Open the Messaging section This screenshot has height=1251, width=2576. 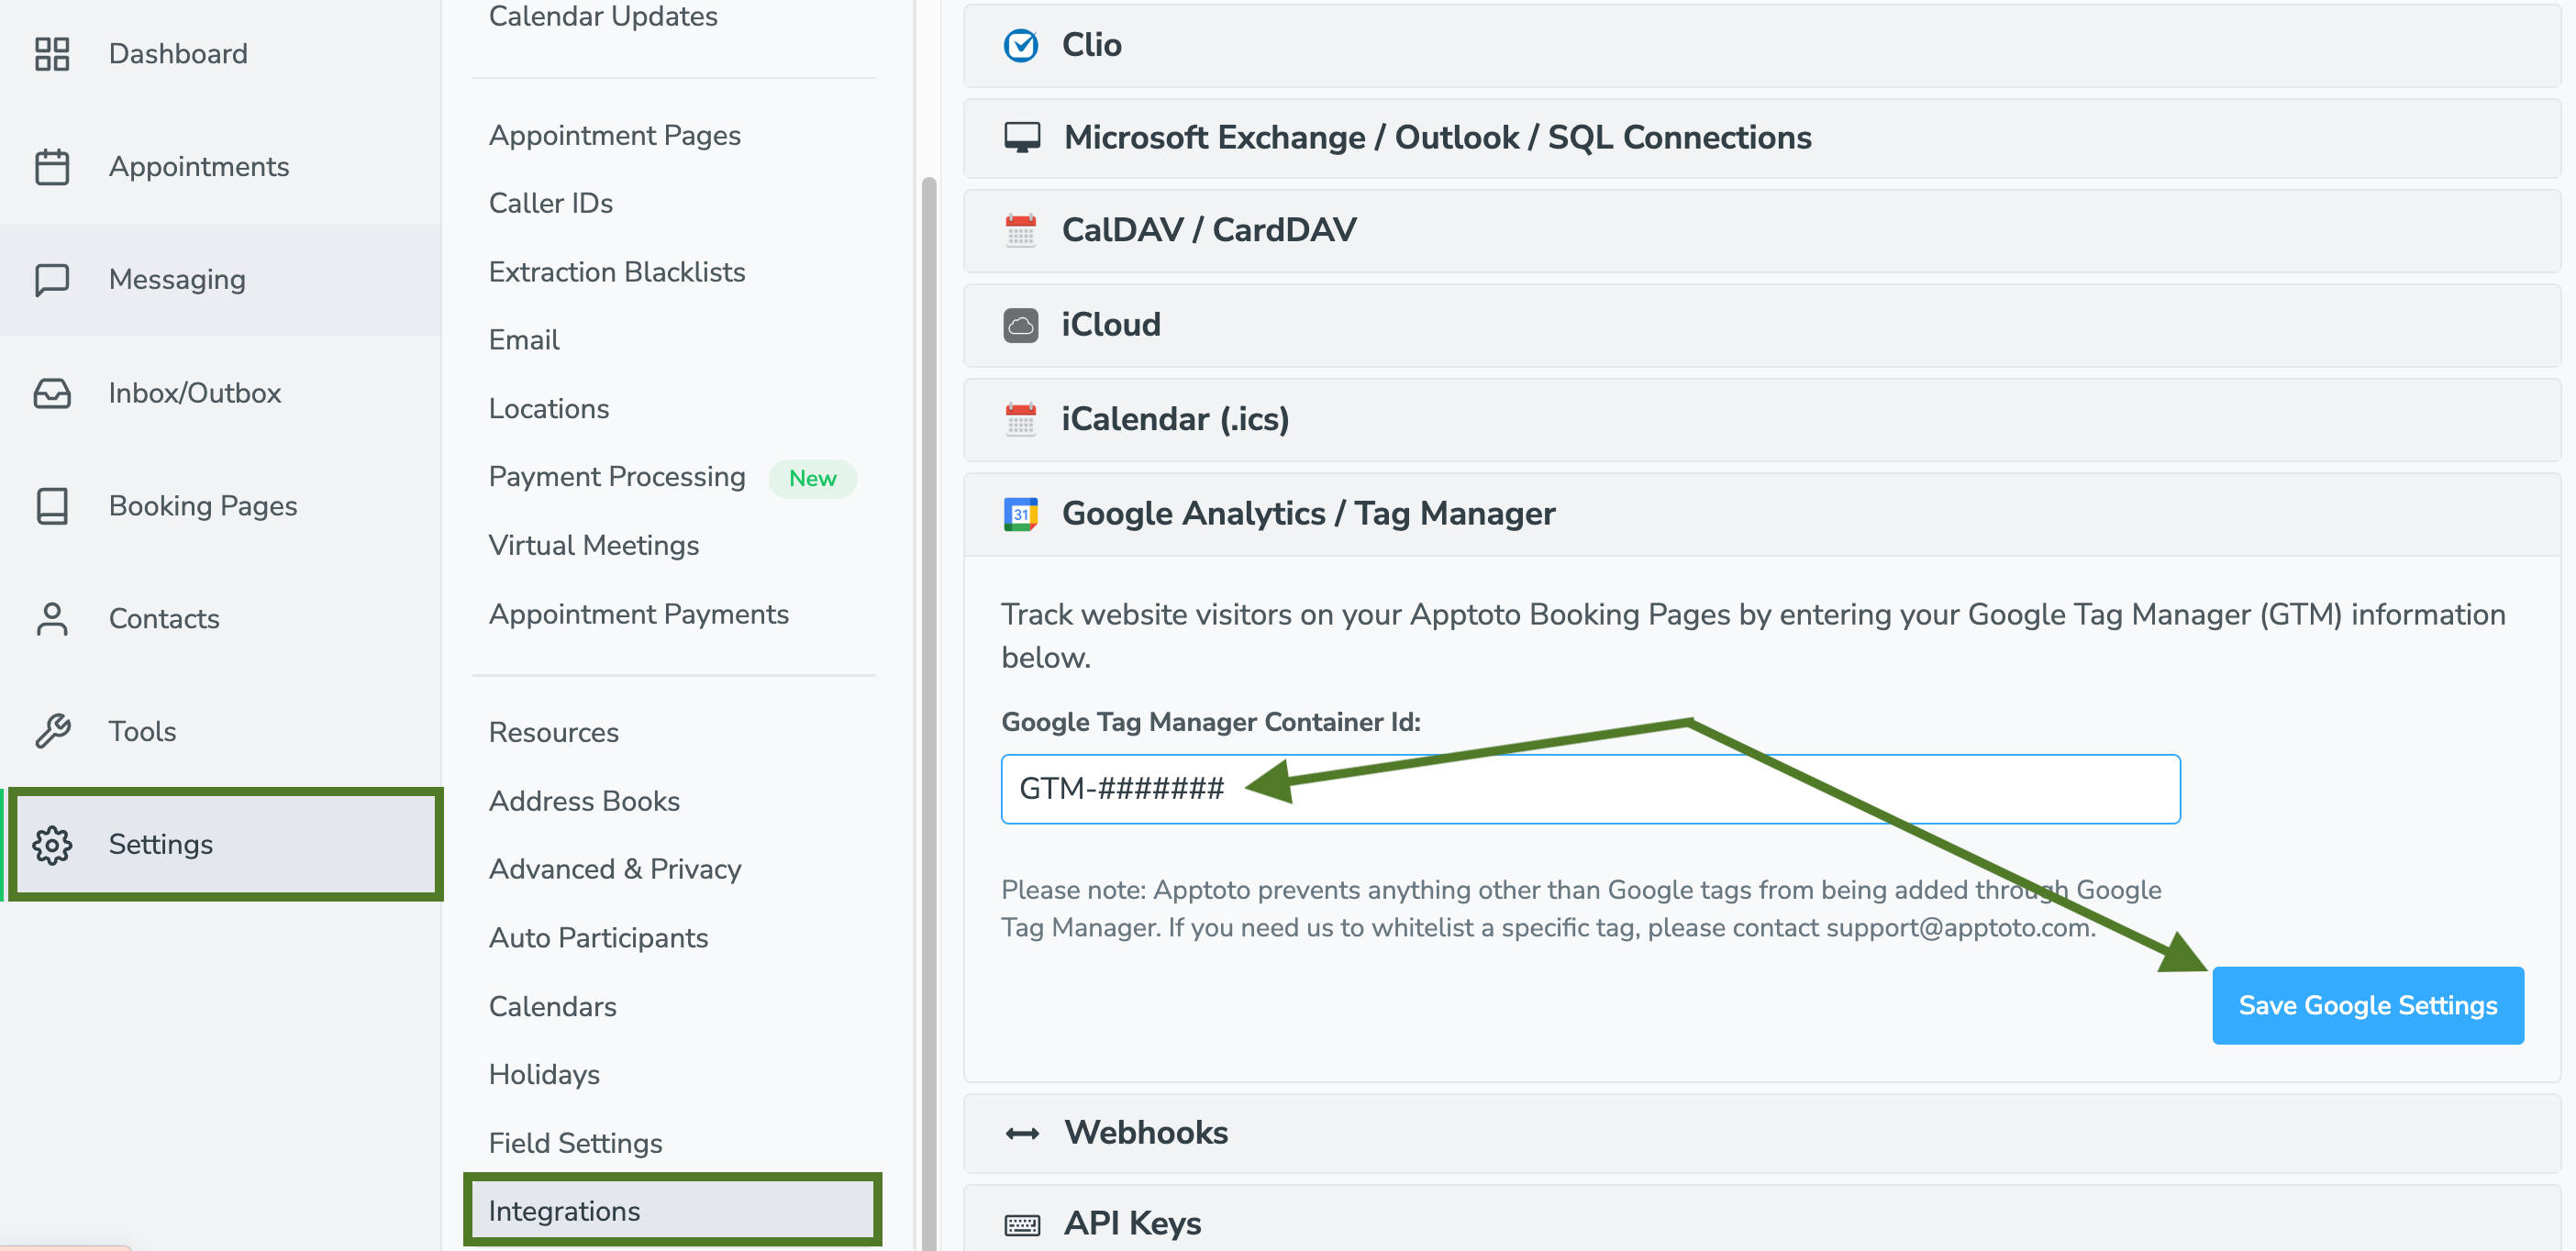pos(220,280)
